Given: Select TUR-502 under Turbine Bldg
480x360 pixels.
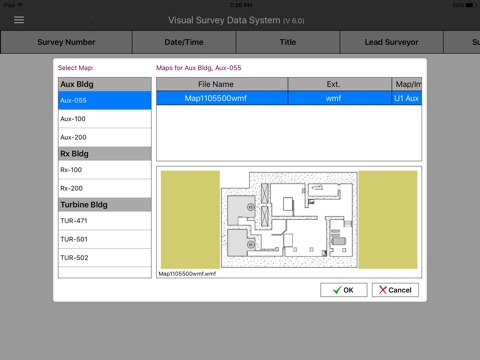Looking at the screenshot, I should tap(105, 258).
